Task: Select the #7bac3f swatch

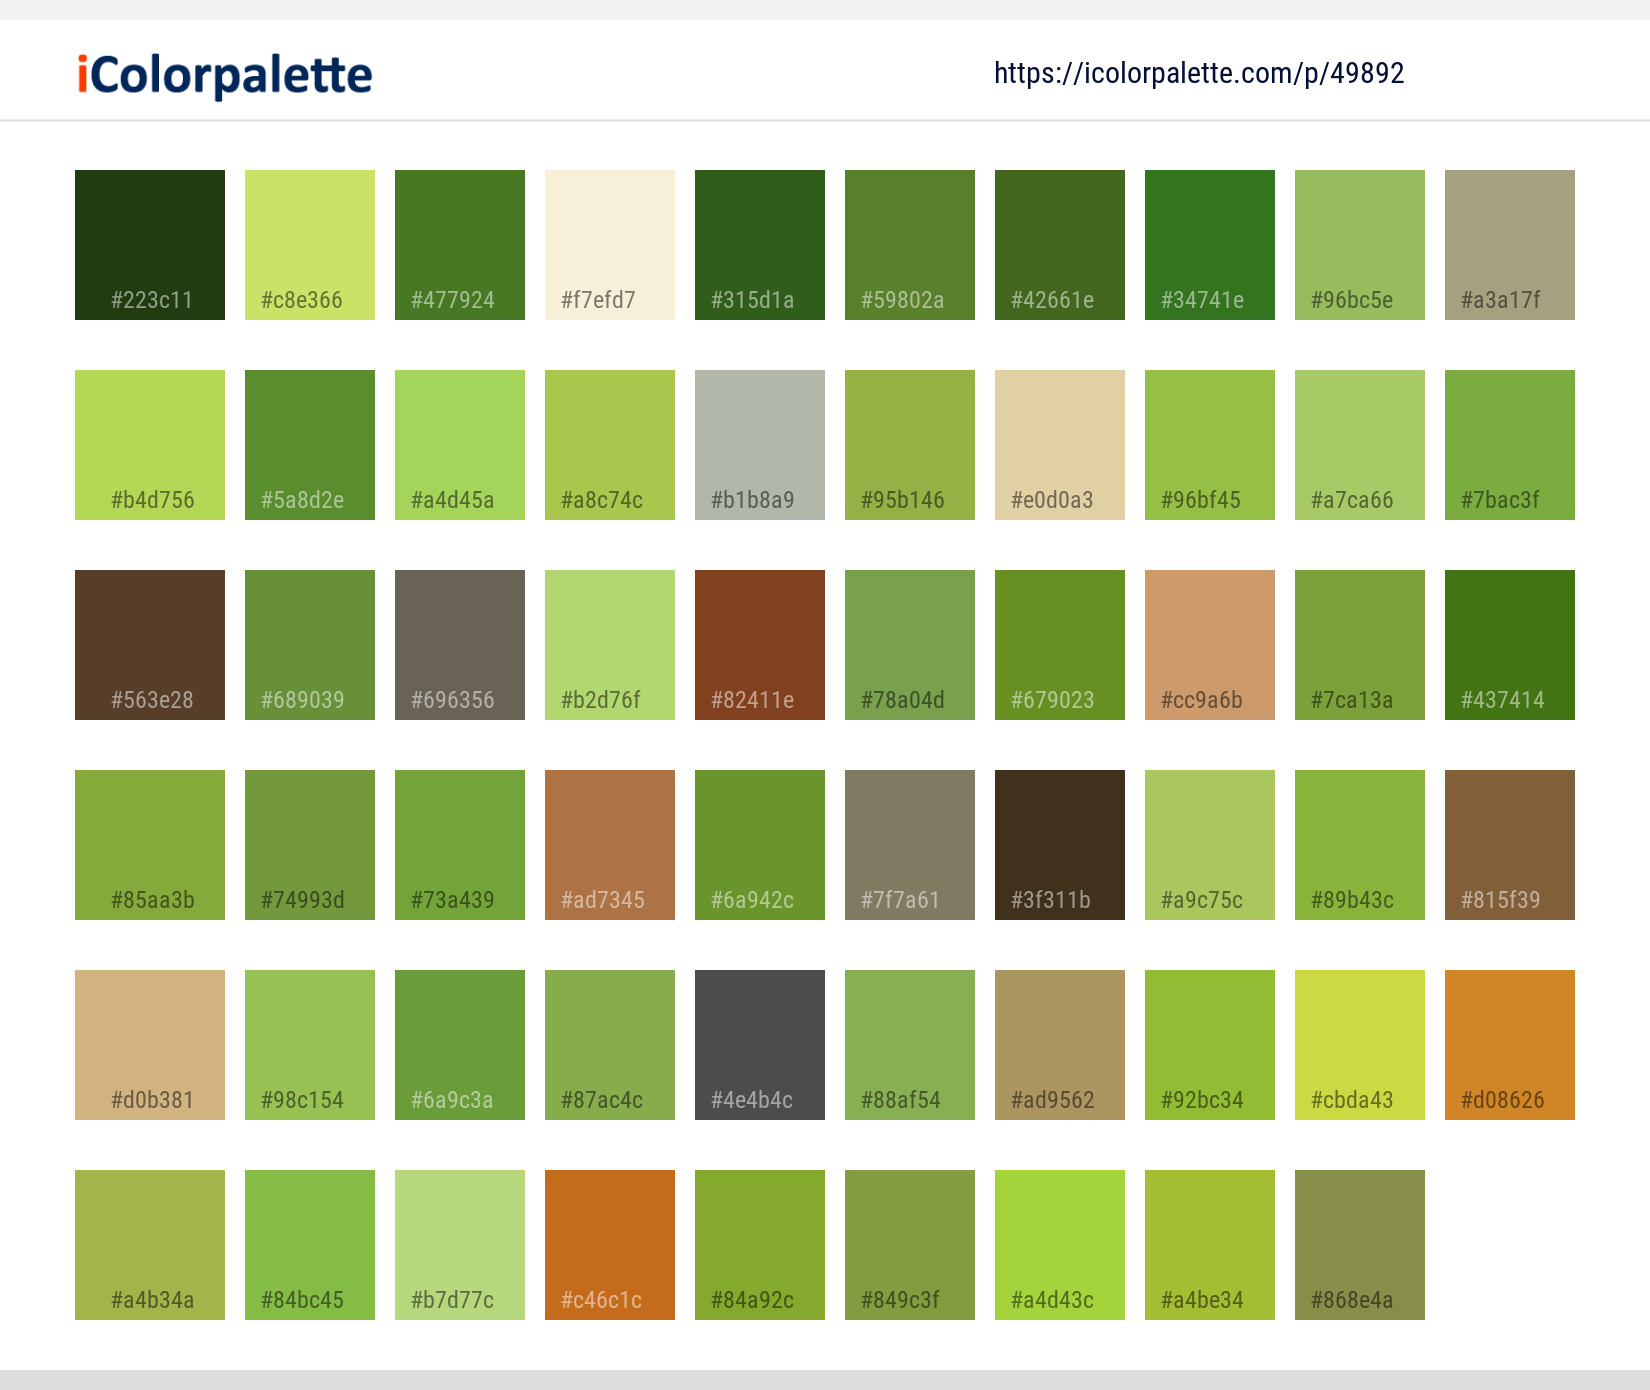Action: pos(1510,445)
